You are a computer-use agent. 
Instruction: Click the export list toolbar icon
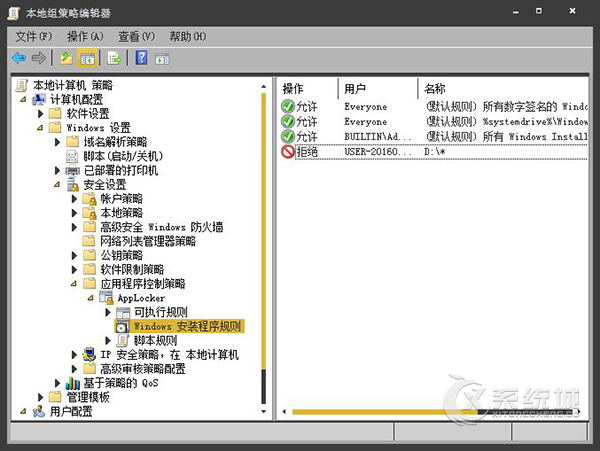[x=114, y=58]
